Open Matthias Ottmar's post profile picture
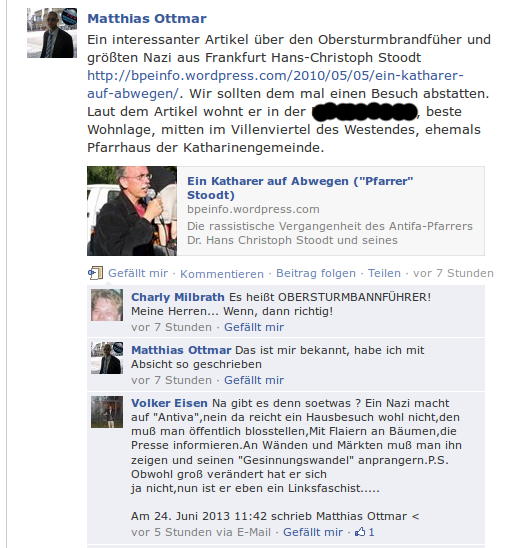Screen dimensions: 507x548 [x=52, y=33]
